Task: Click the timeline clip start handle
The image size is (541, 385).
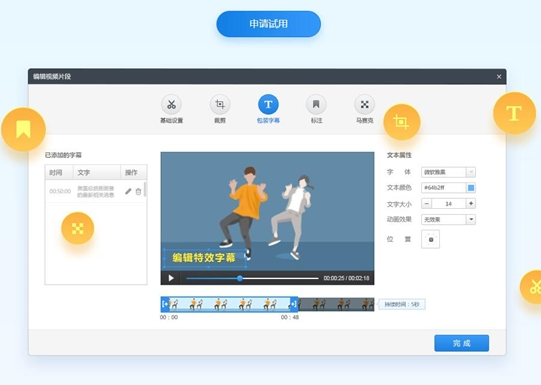Action: (x=165, y=304)
